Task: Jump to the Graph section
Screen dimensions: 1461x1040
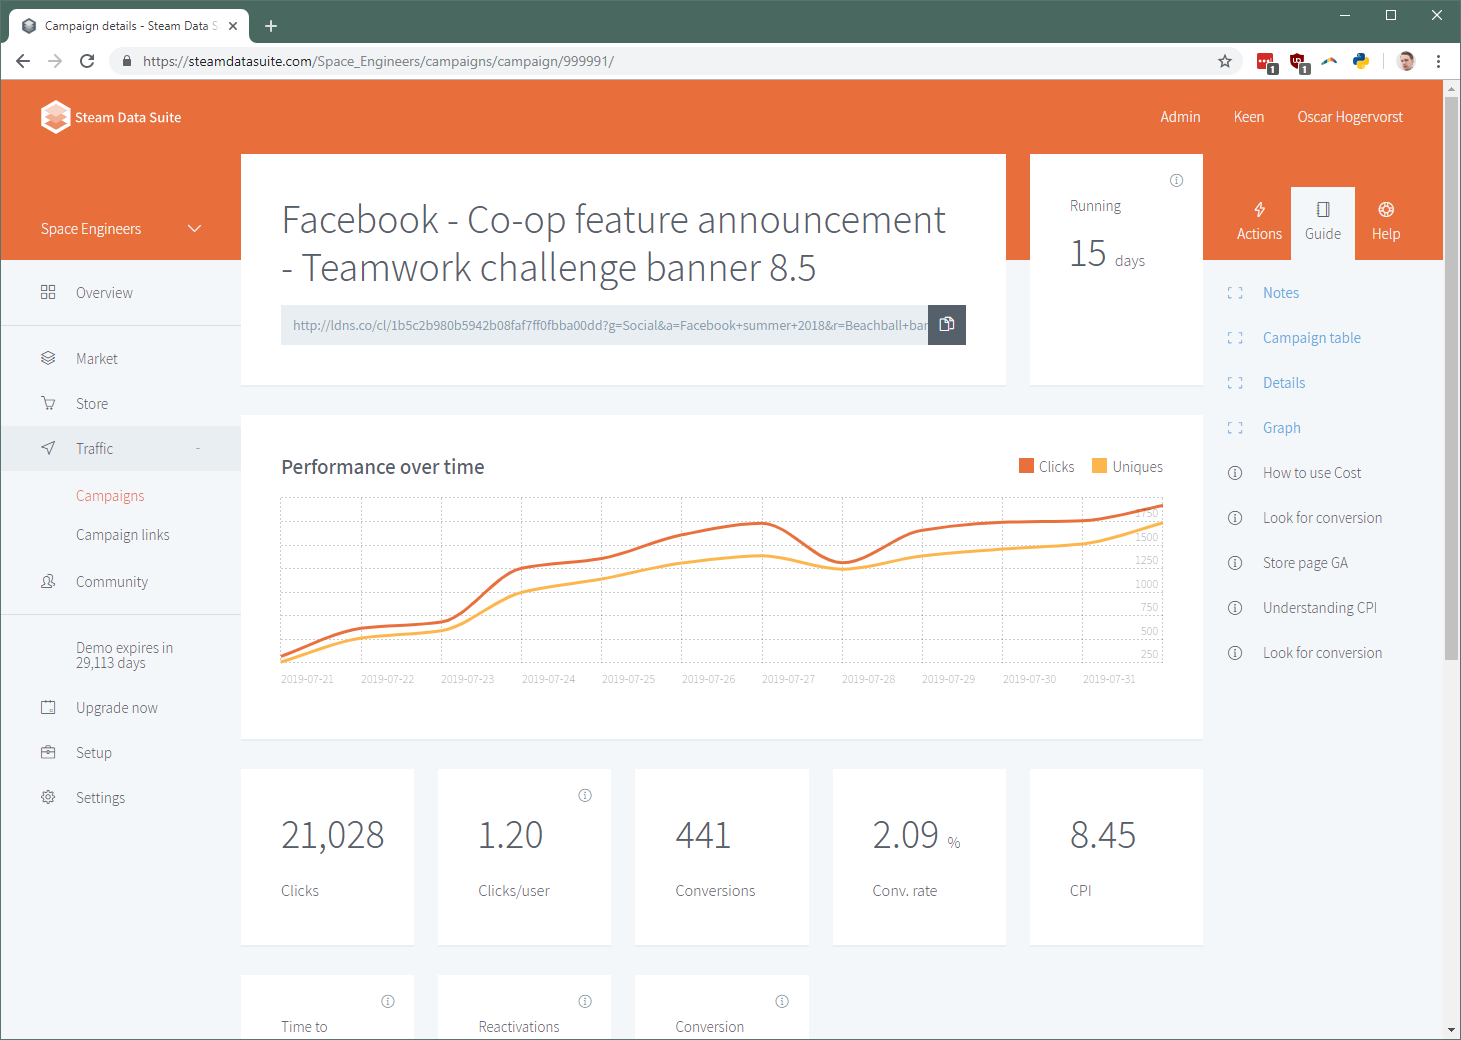Action: pos(1282,428)
